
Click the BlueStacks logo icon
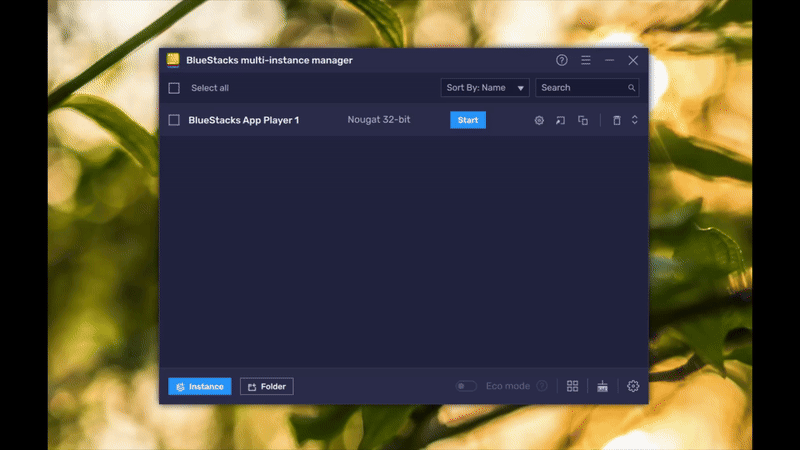click(x=173, y=60)
